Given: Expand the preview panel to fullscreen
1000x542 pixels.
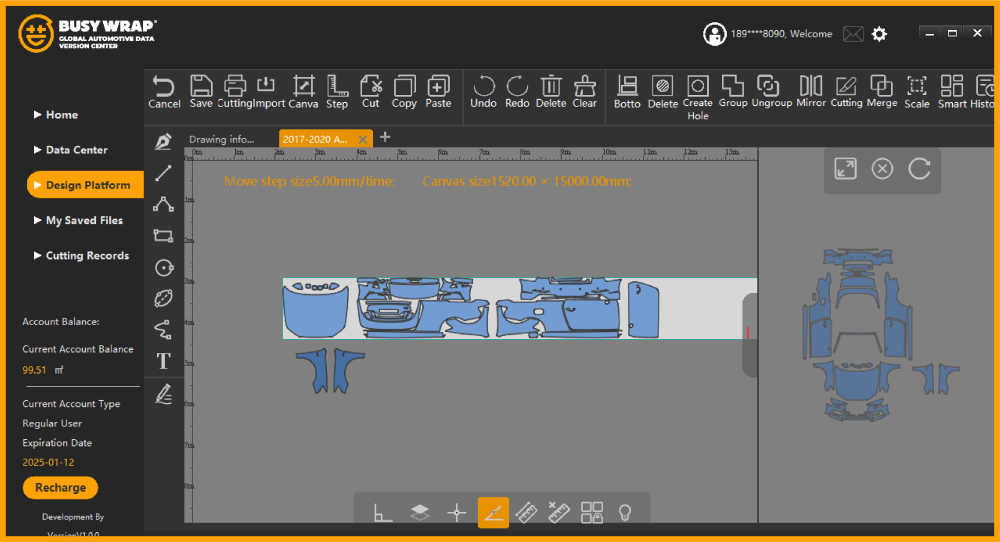Looking at the screenshot, I should (846, 169).
